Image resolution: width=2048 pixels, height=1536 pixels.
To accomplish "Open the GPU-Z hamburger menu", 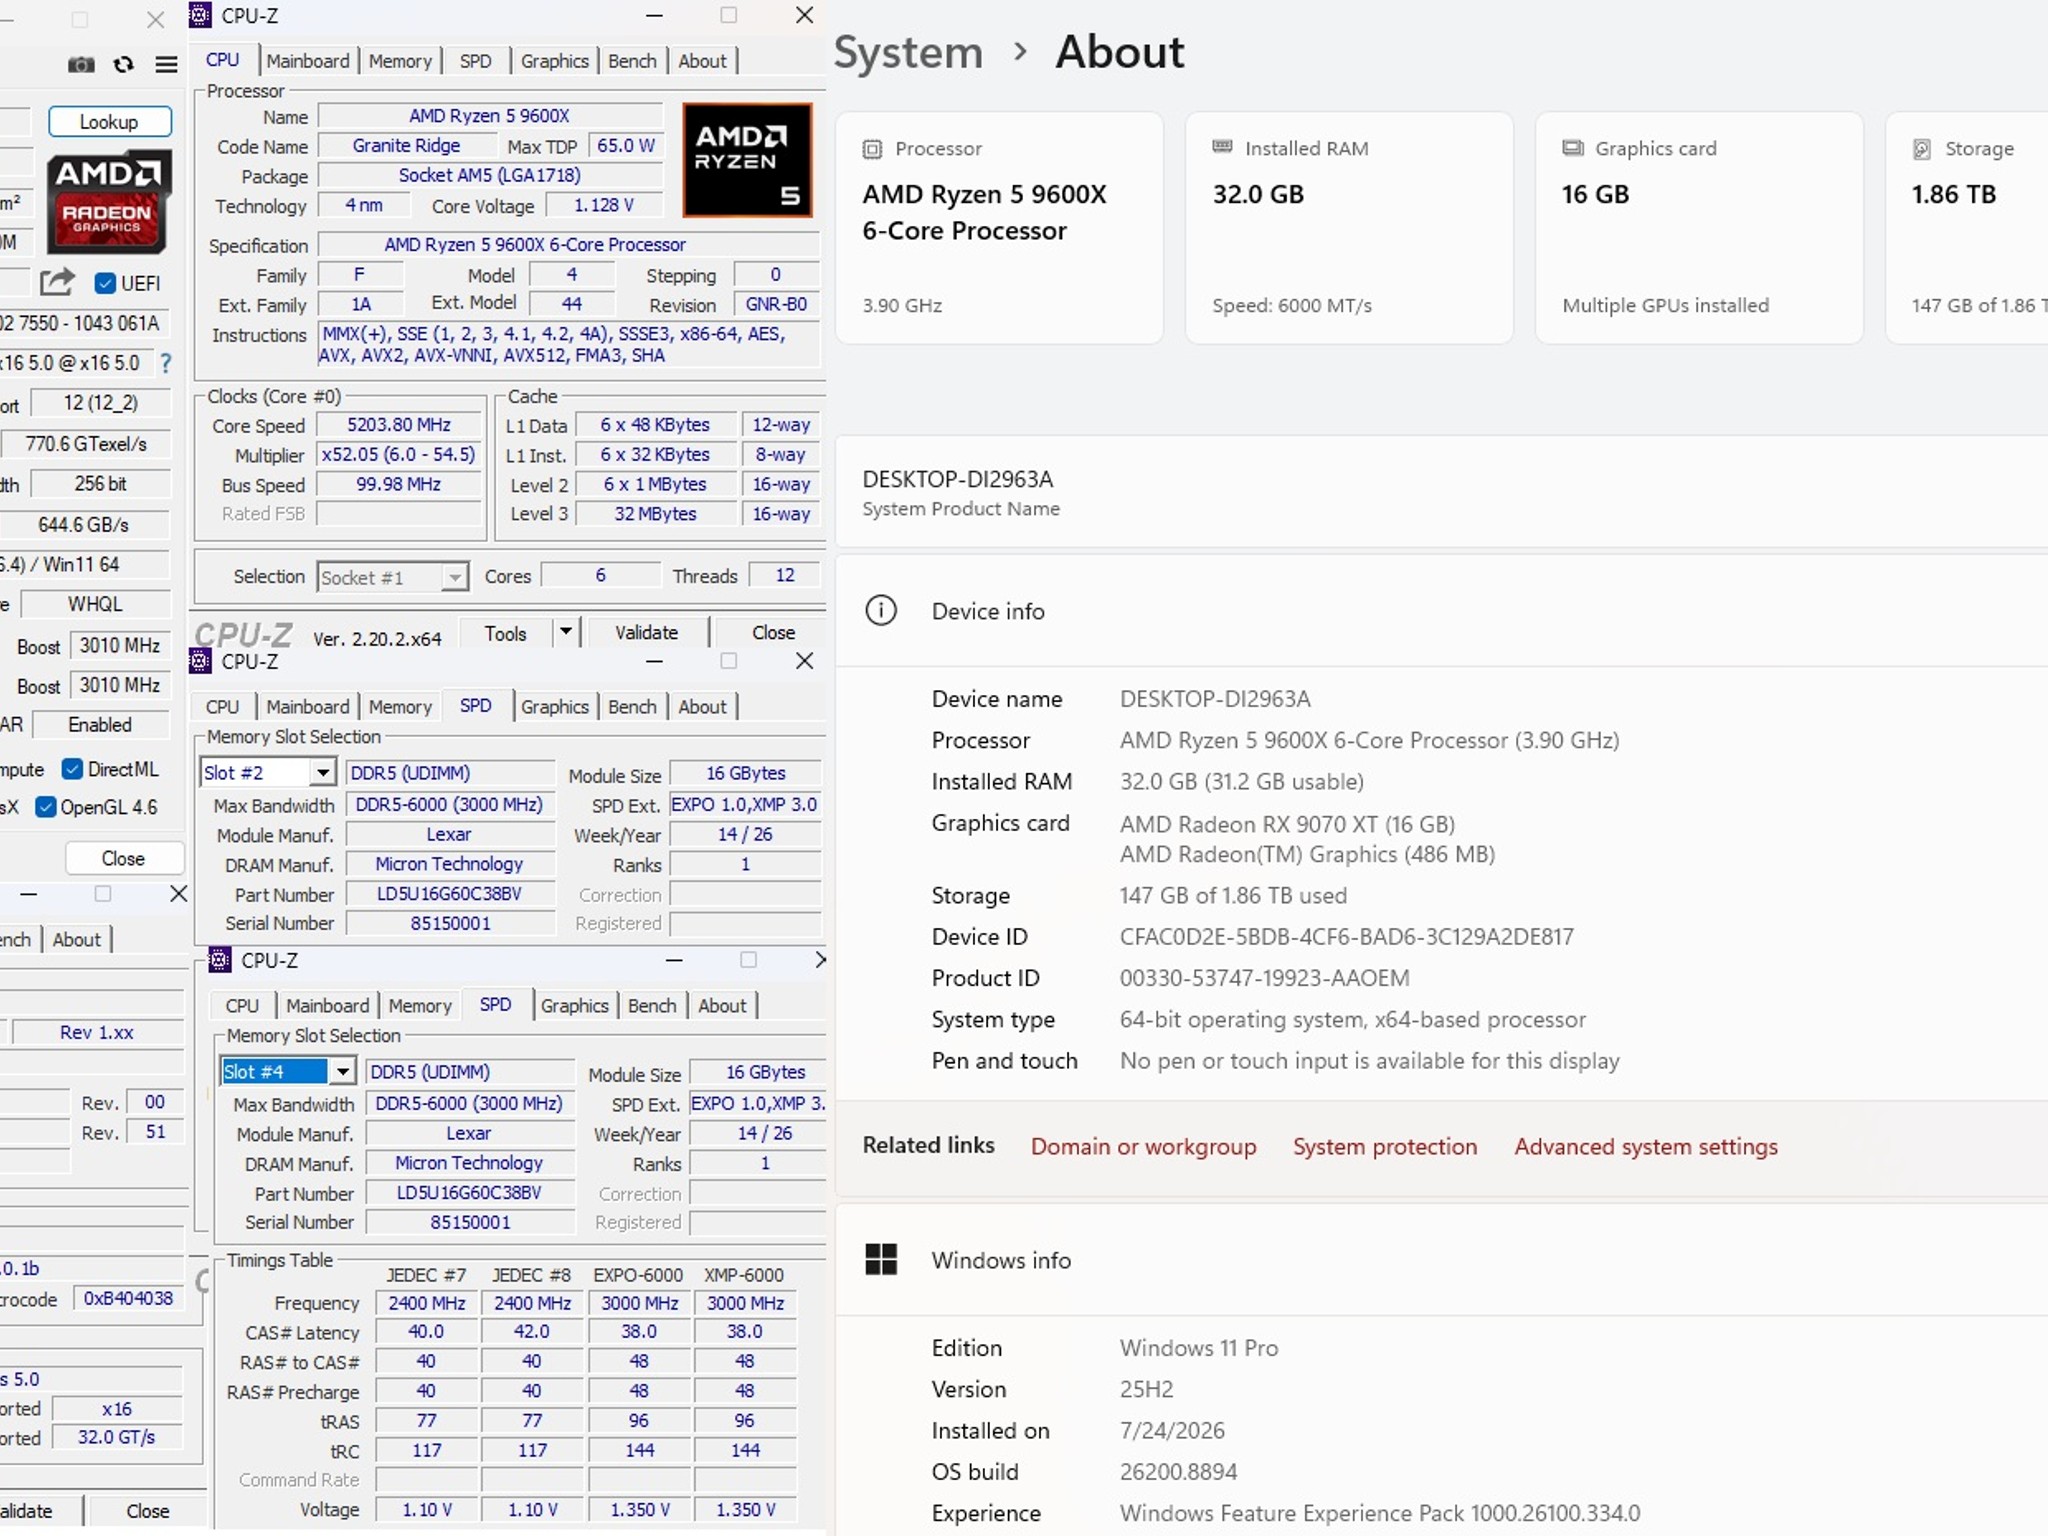I will [167, 65].
